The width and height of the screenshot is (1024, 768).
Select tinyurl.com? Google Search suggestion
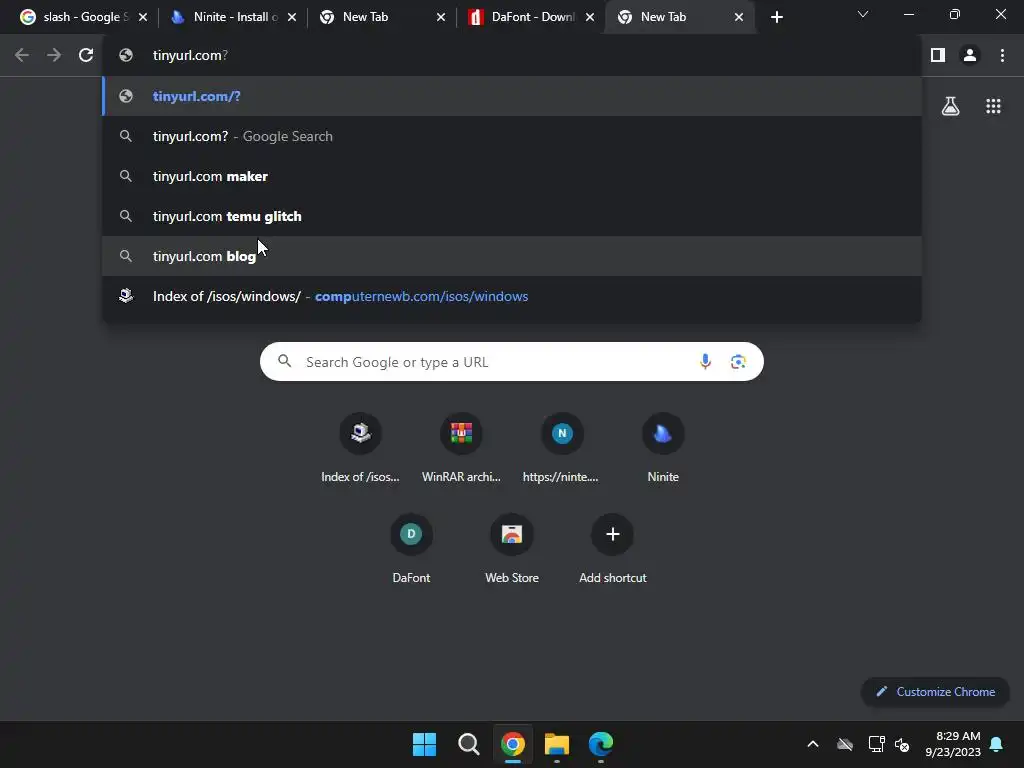[x=512, y=136]
